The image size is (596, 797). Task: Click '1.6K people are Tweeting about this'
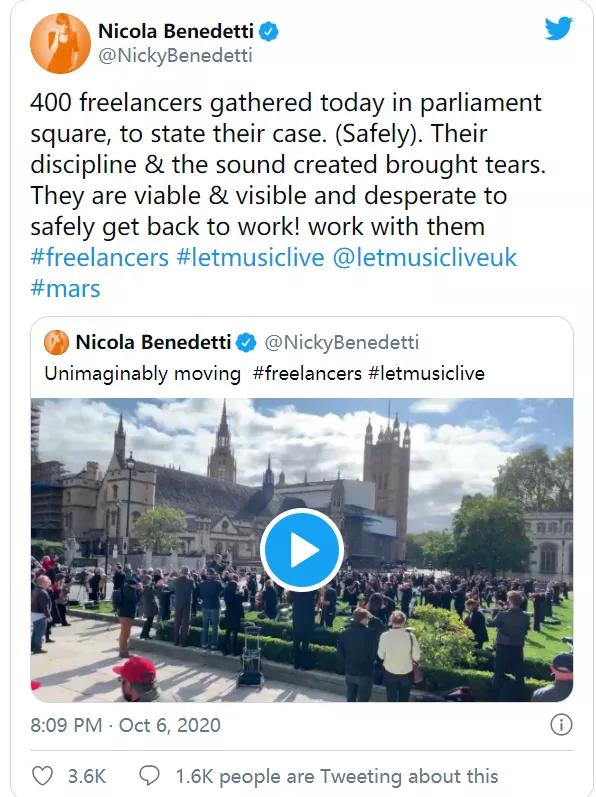pos(337,776)
